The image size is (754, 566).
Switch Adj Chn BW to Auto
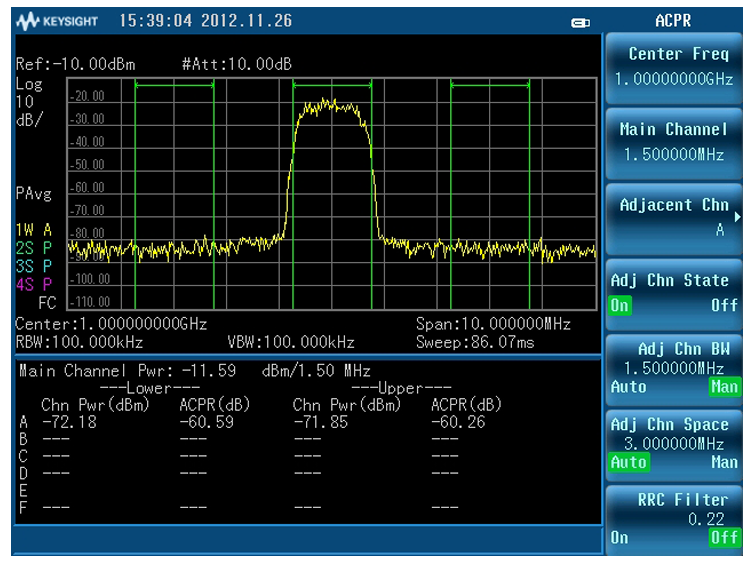[628, 387]
